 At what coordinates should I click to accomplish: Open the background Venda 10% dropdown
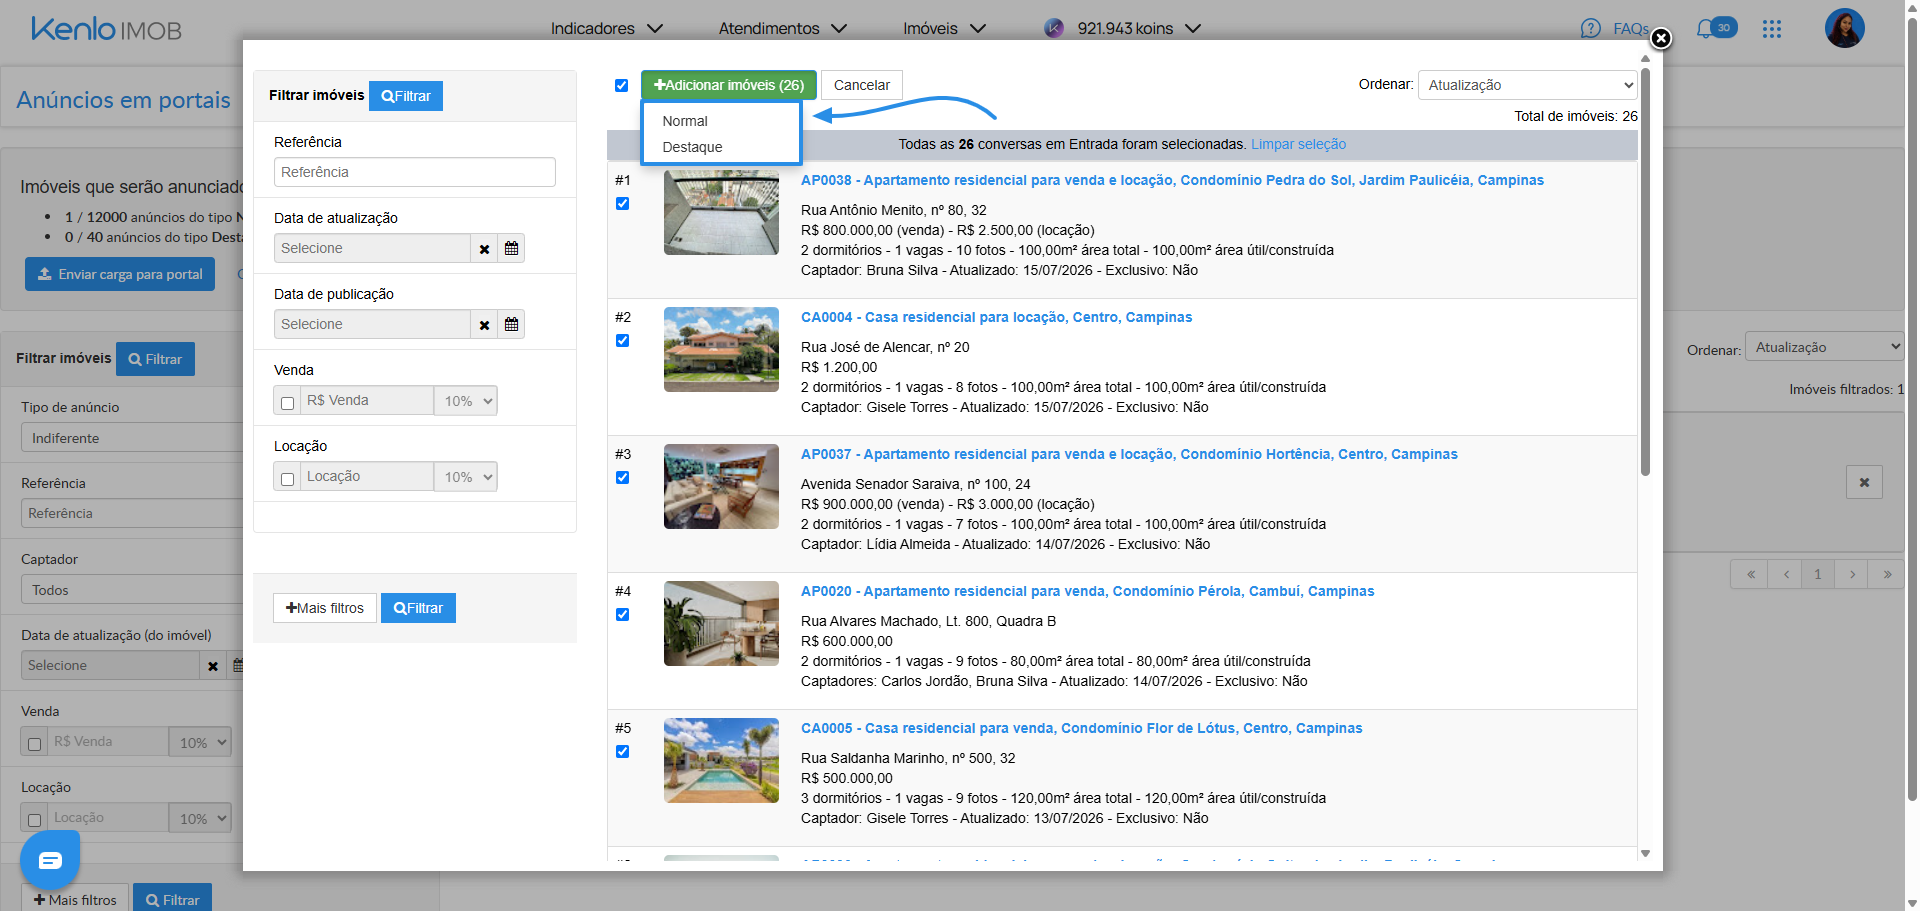(200, 742)
